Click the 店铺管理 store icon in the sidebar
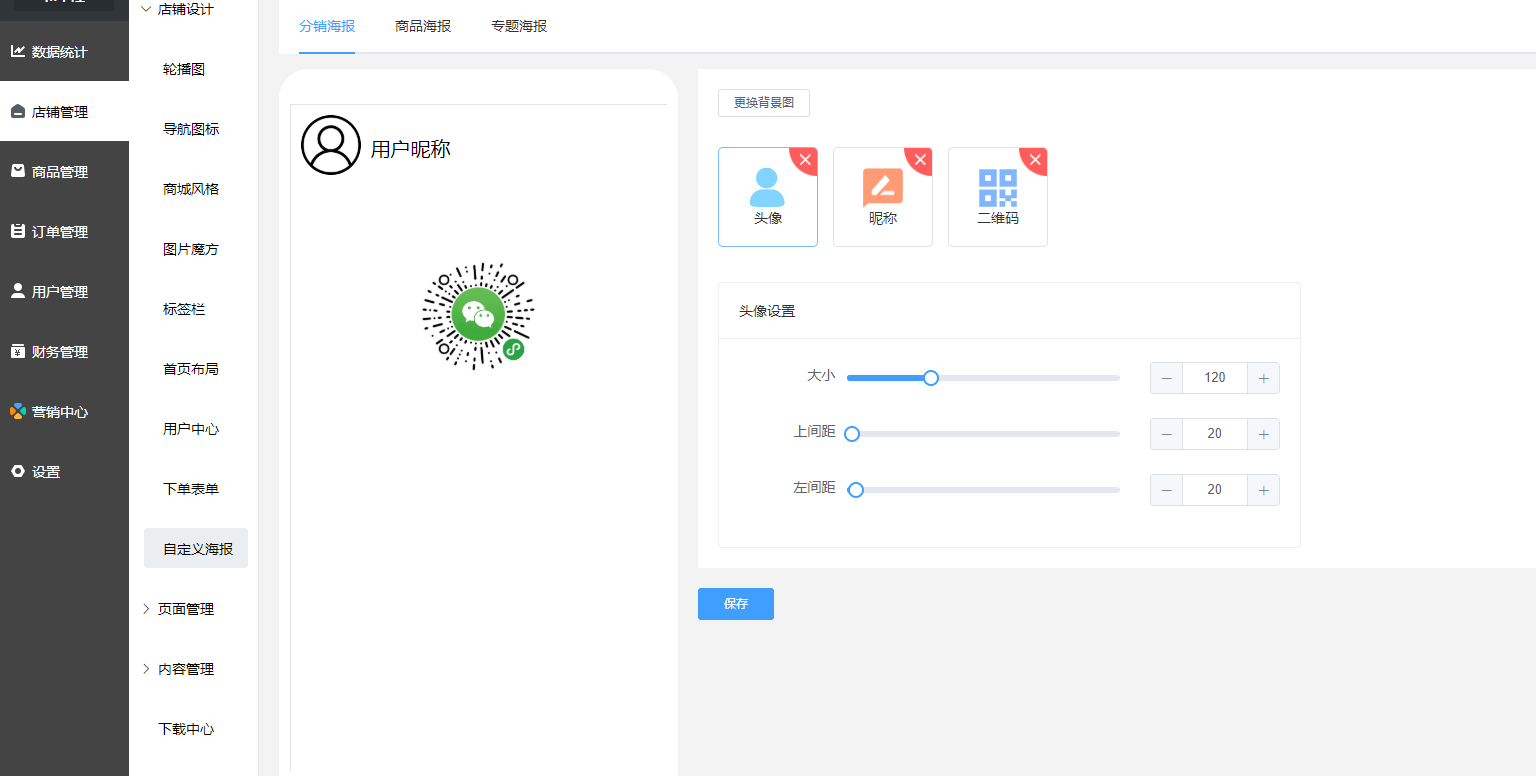1536x776 pixels. (18, 111)
